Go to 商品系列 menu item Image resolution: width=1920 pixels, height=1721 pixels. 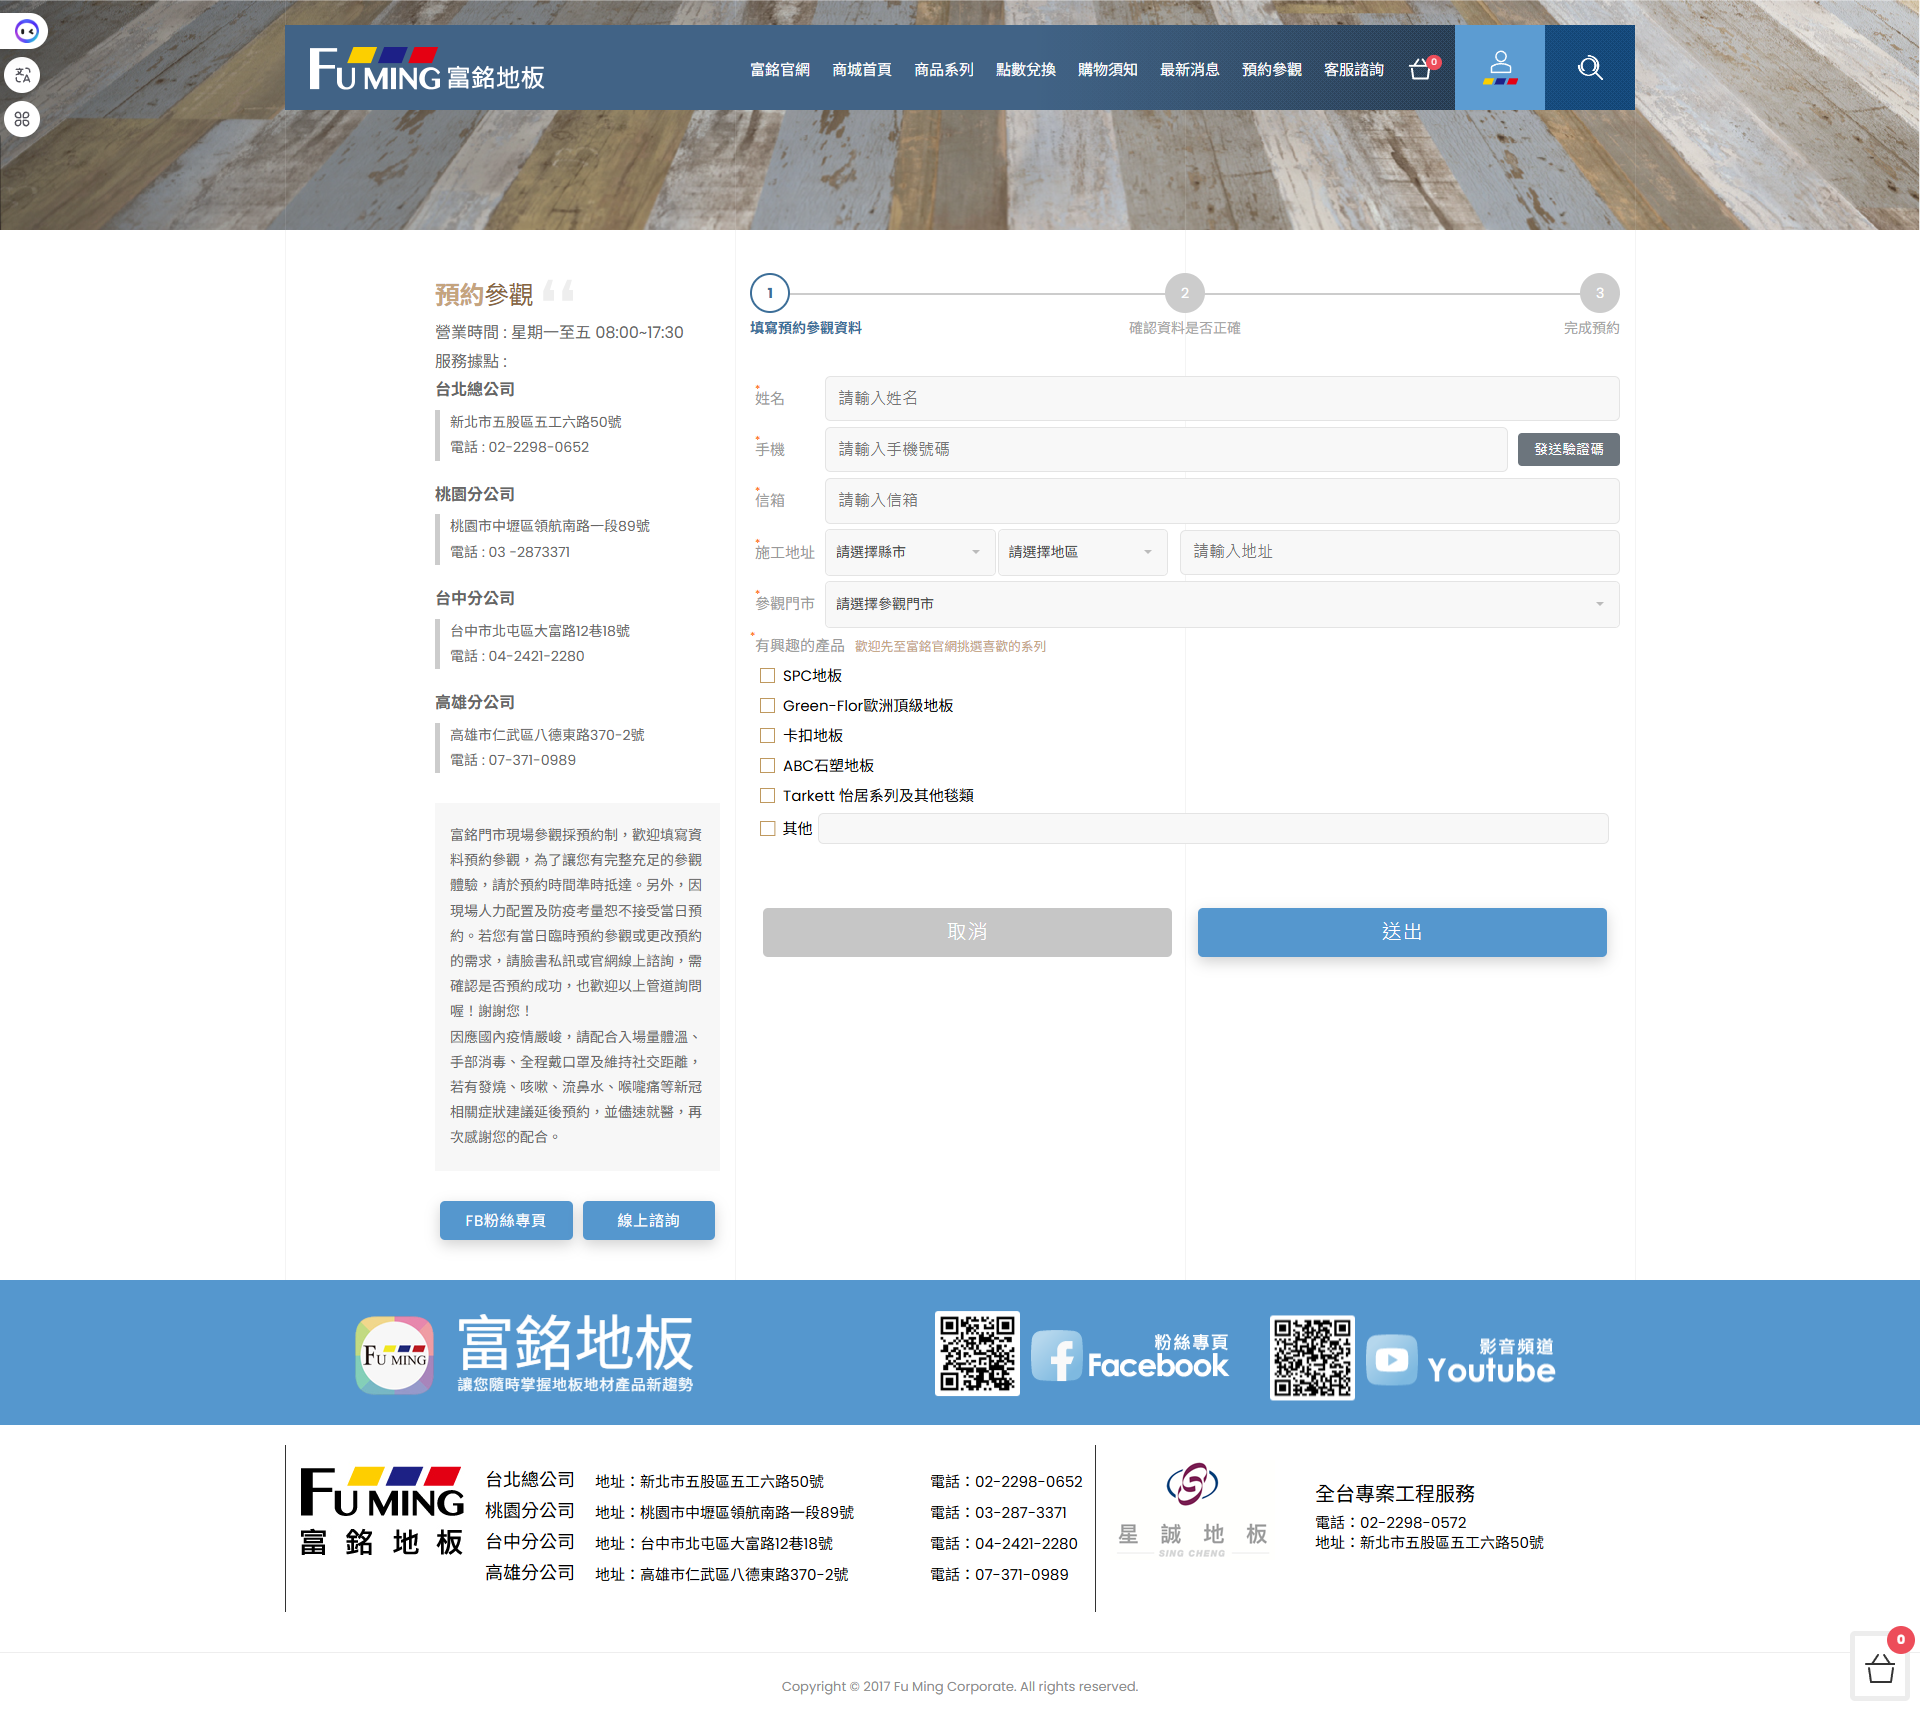click(943, 69)
